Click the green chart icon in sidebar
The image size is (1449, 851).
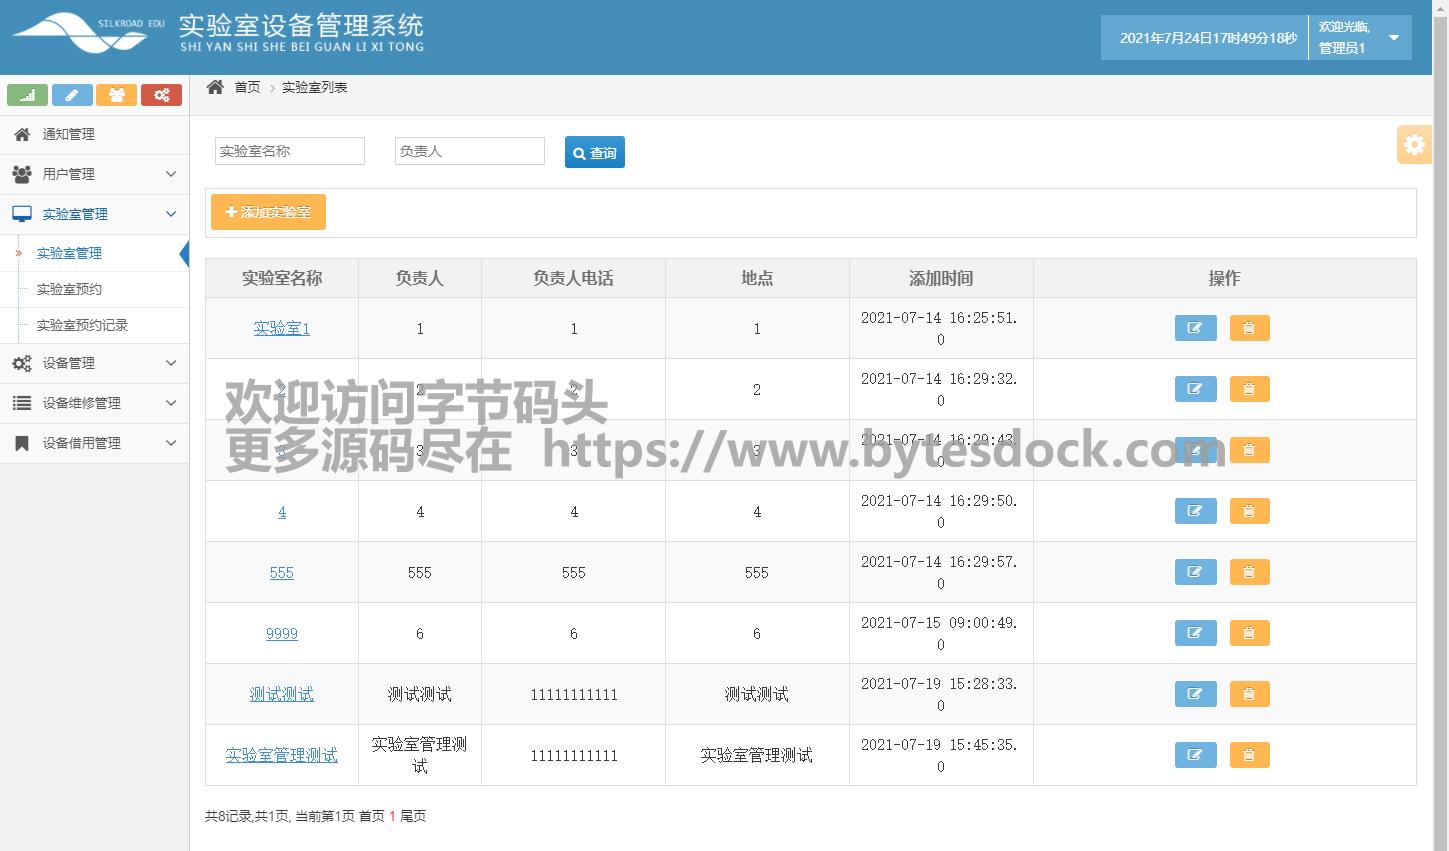[27, 95]
